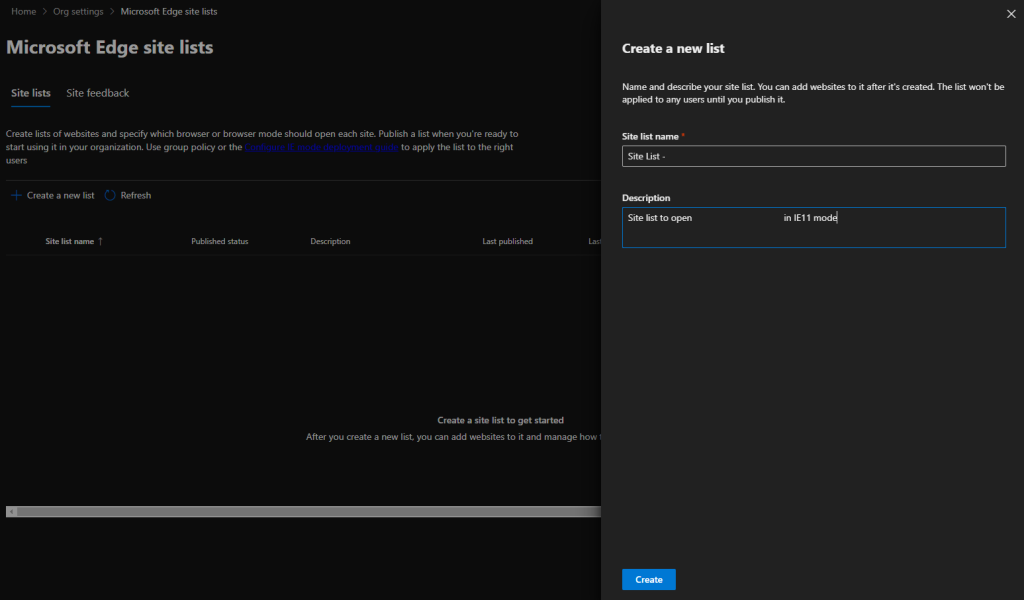
Task: Sort by the Site list name column
Action: pos(70,241)
